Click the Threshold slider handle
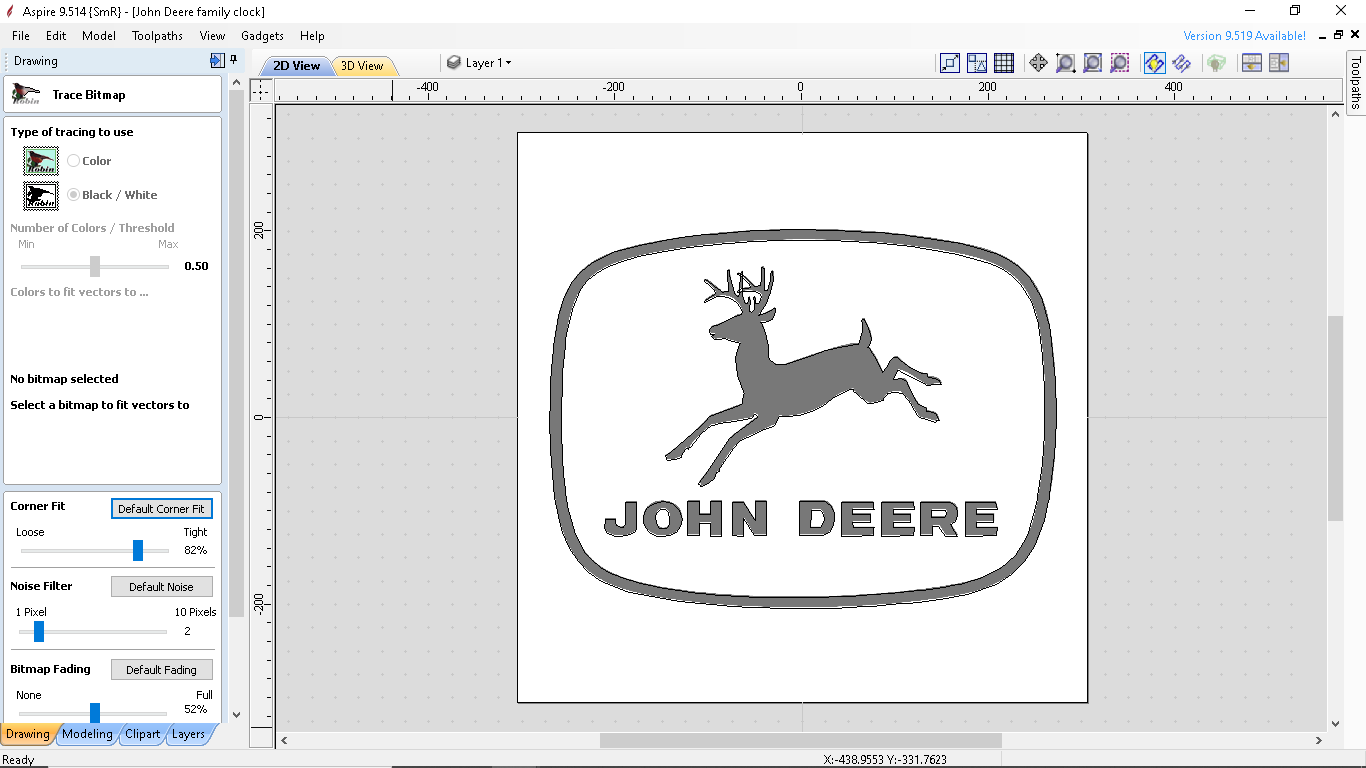1366x768 pixels. tap(95, 266)
